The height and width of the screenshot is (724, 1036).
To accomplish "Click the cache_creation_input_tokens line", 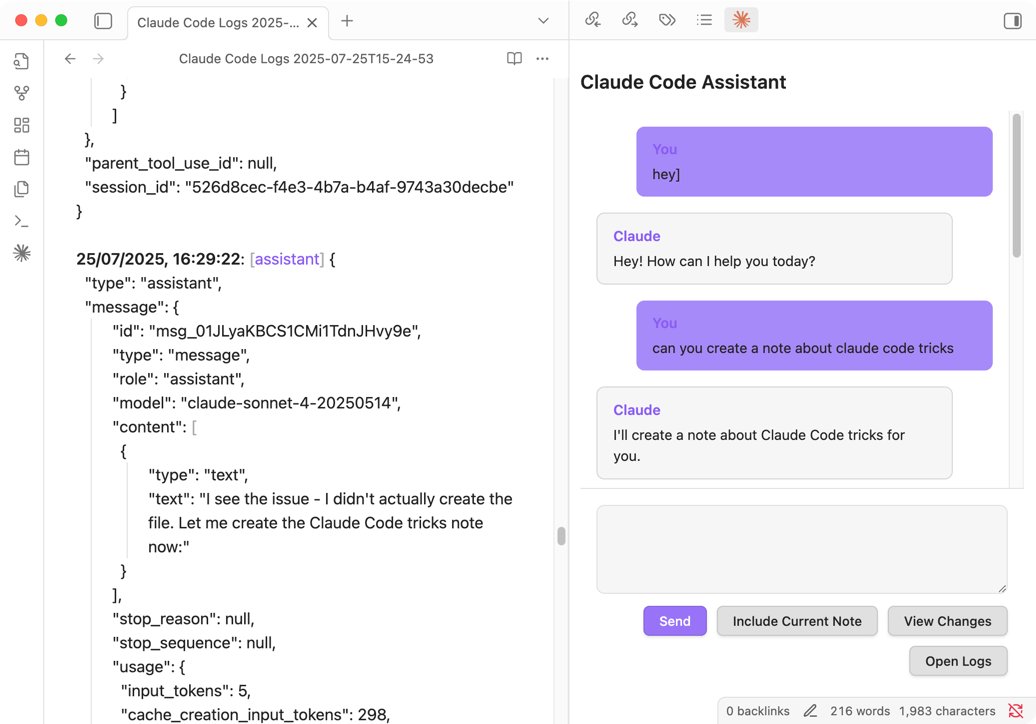I will tap(255, 715).
